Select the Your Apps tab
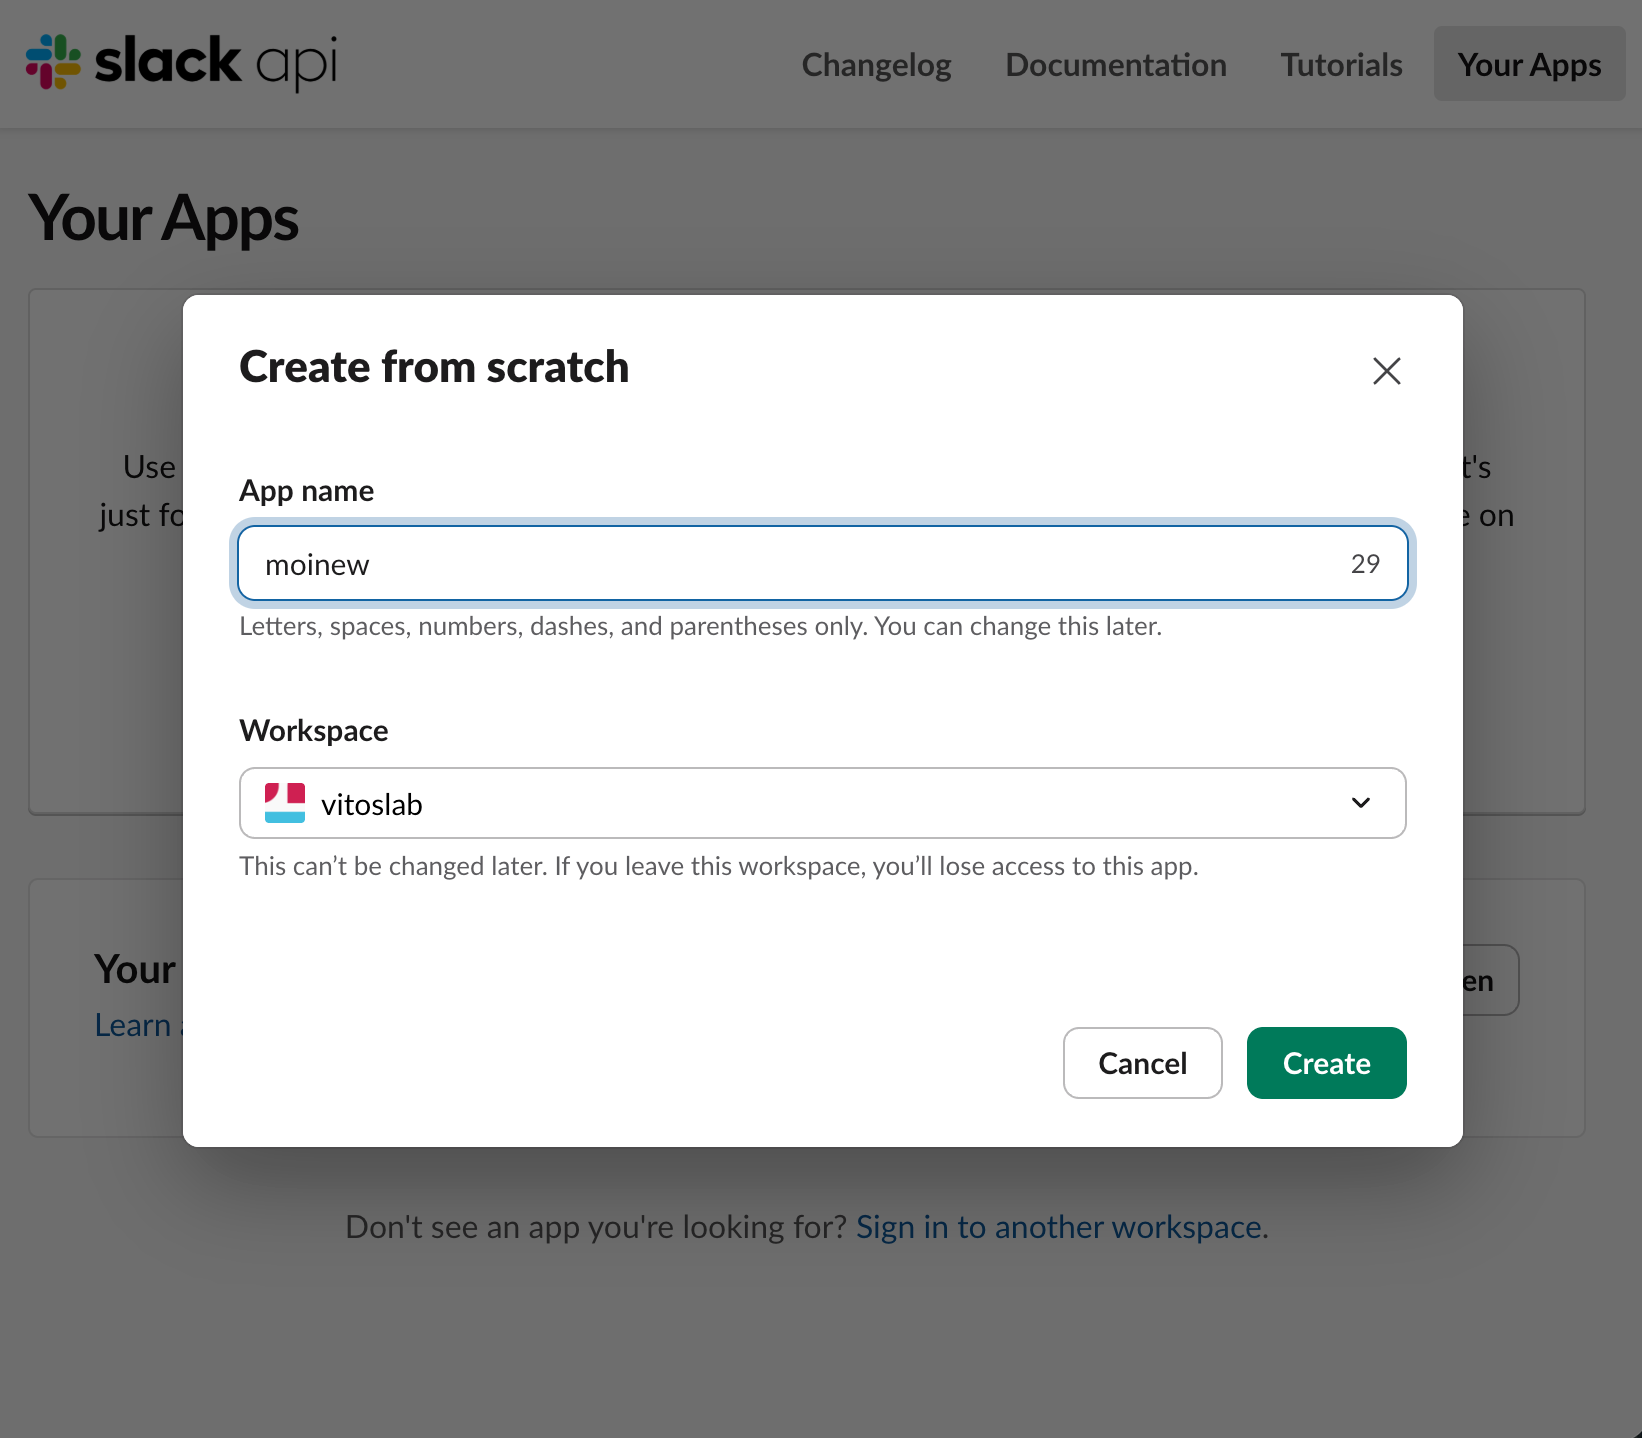 pyautogui.click(x=1529, y=65)
